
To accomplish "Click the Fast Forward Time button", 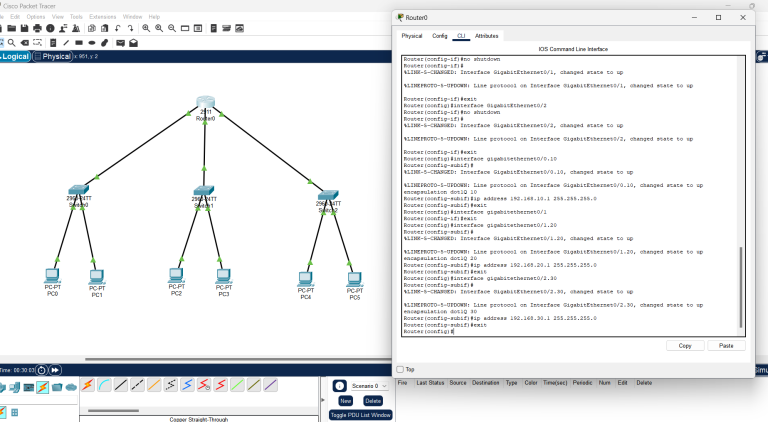I will [55, 370].
